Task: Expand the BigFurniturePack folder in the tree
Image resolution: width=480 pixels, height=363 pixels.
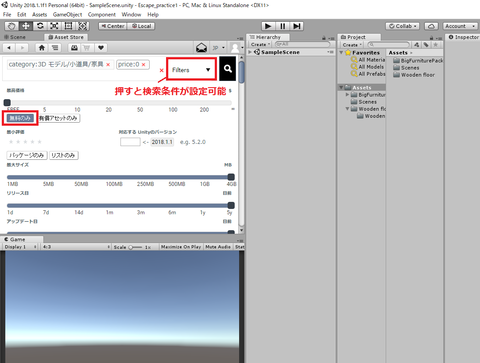Action: click(x=347, y=95)
